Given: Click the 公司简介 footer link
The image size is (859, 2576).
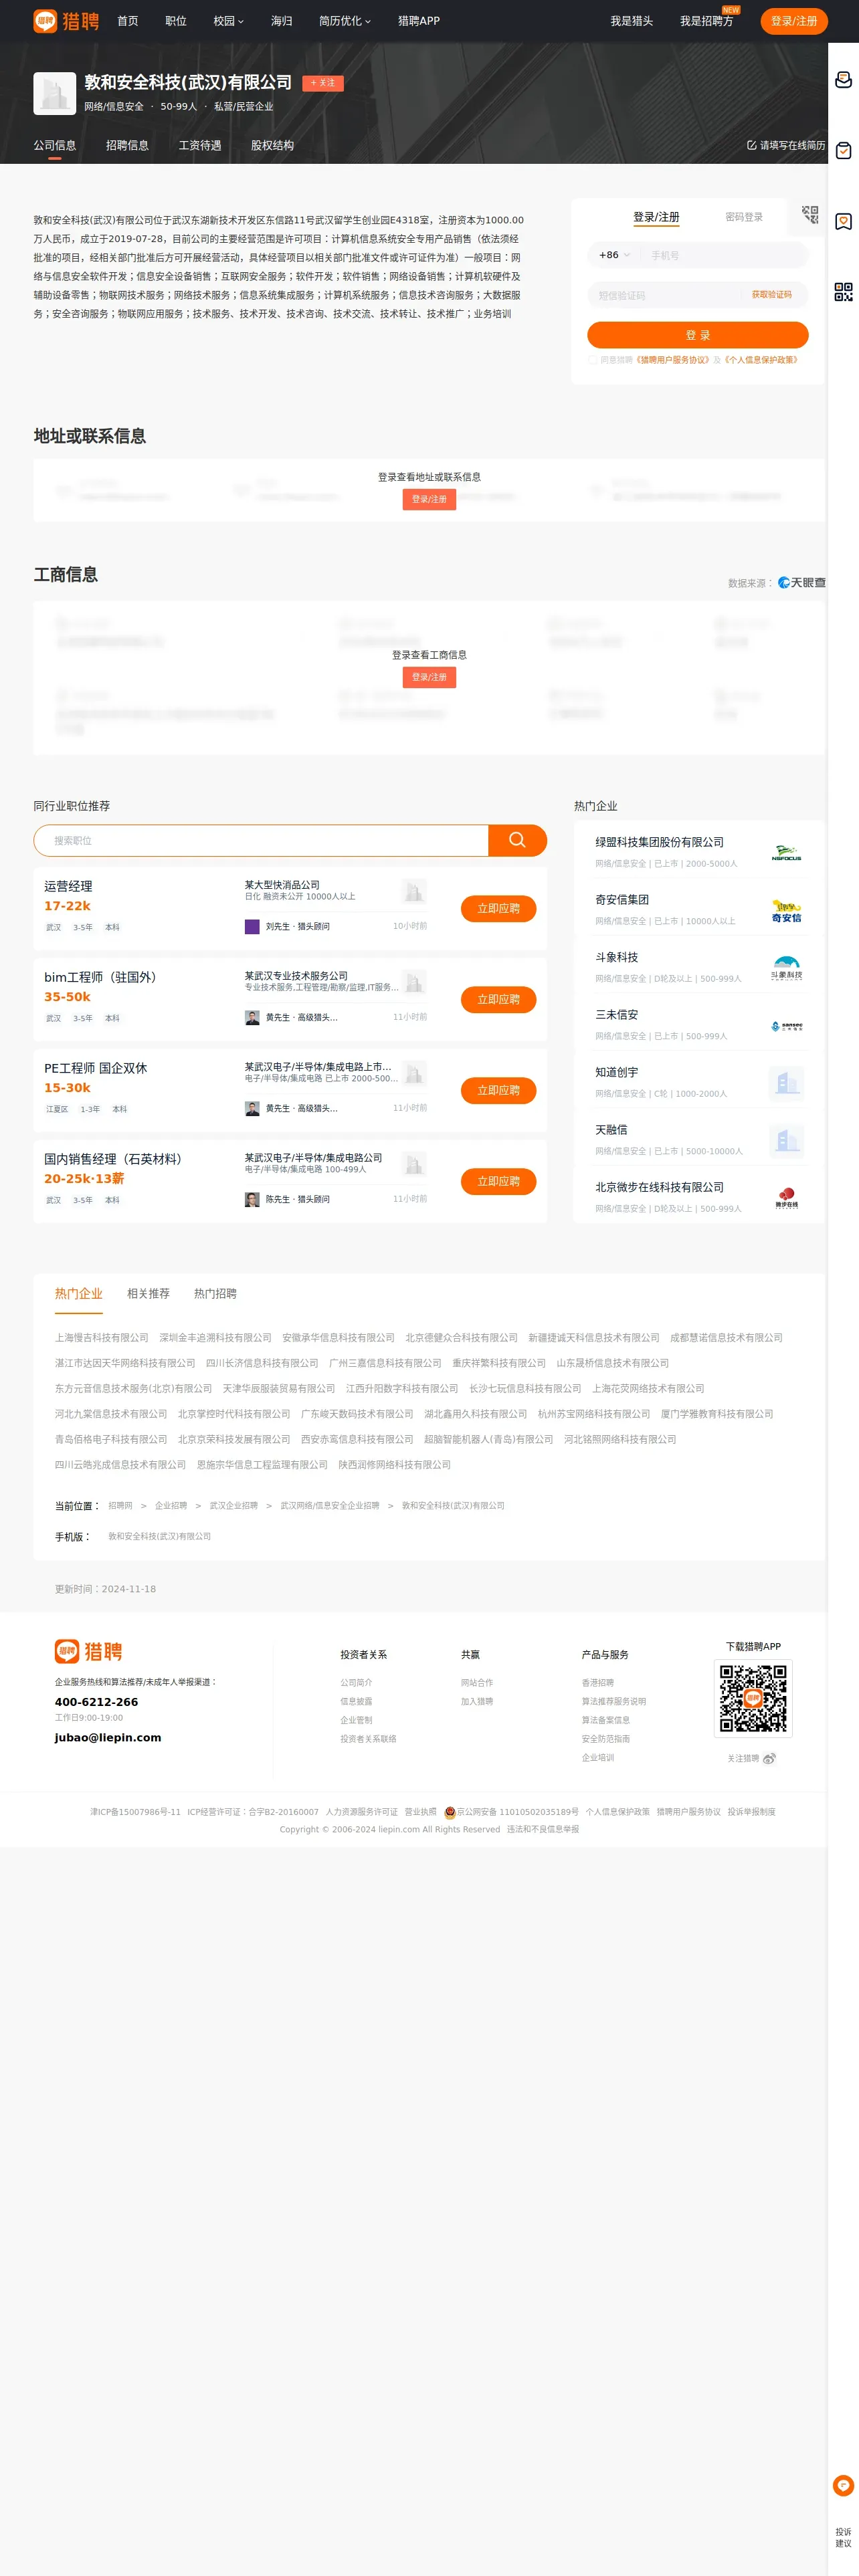Looking at the screenshot, I should pyautogui.click(x=356, y=1683).
